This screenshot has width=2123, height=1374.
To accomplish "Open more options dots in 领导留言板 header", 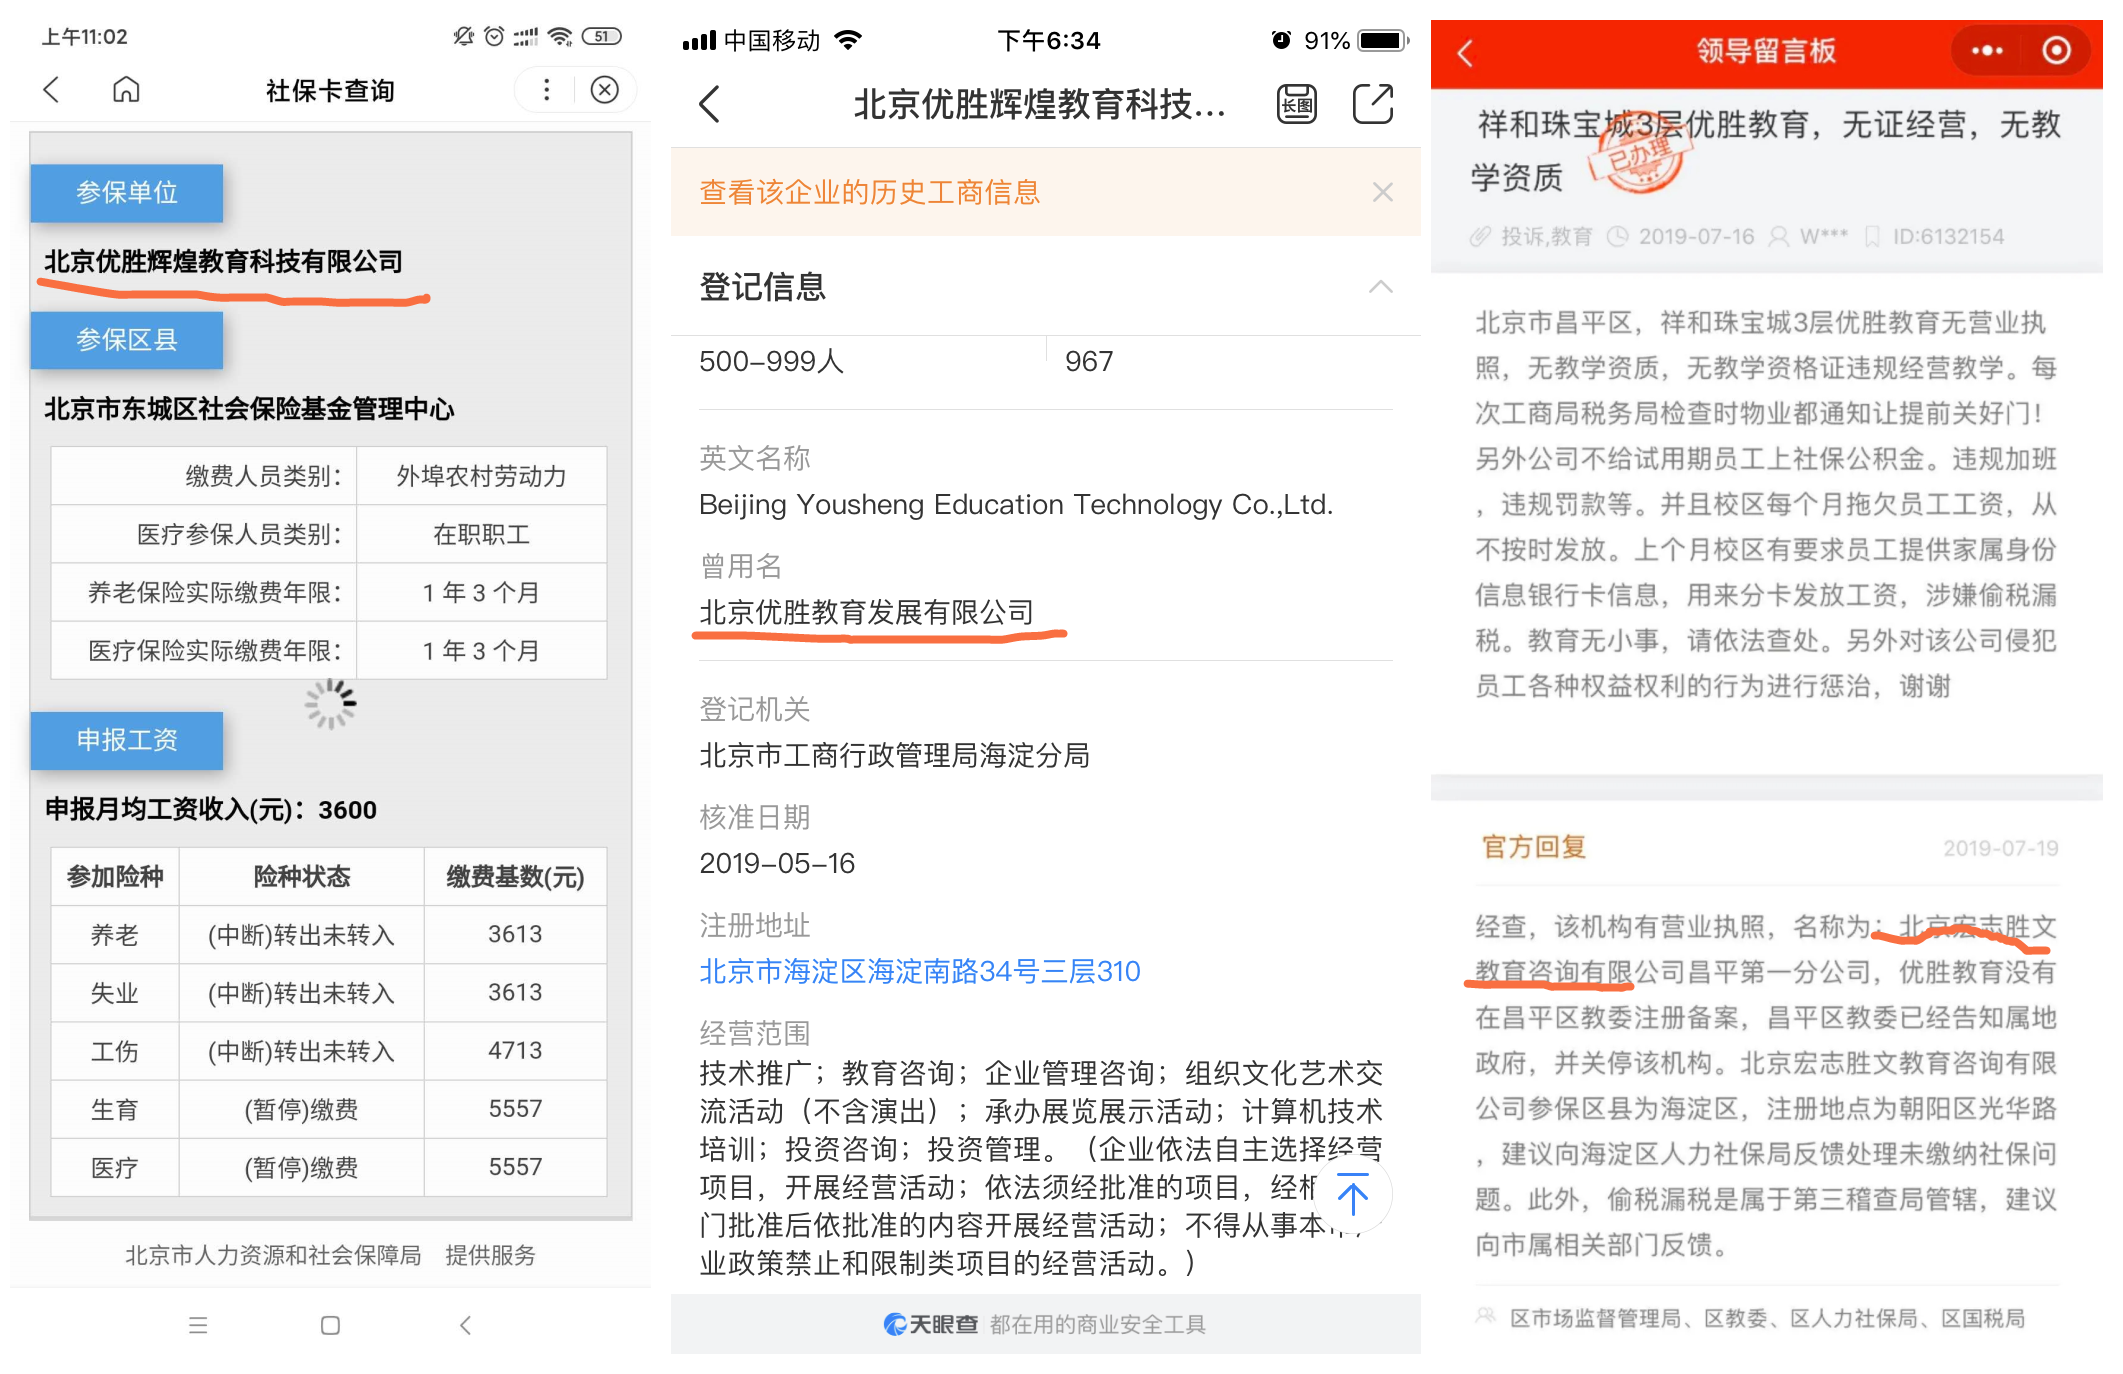I will [1986, 51].
